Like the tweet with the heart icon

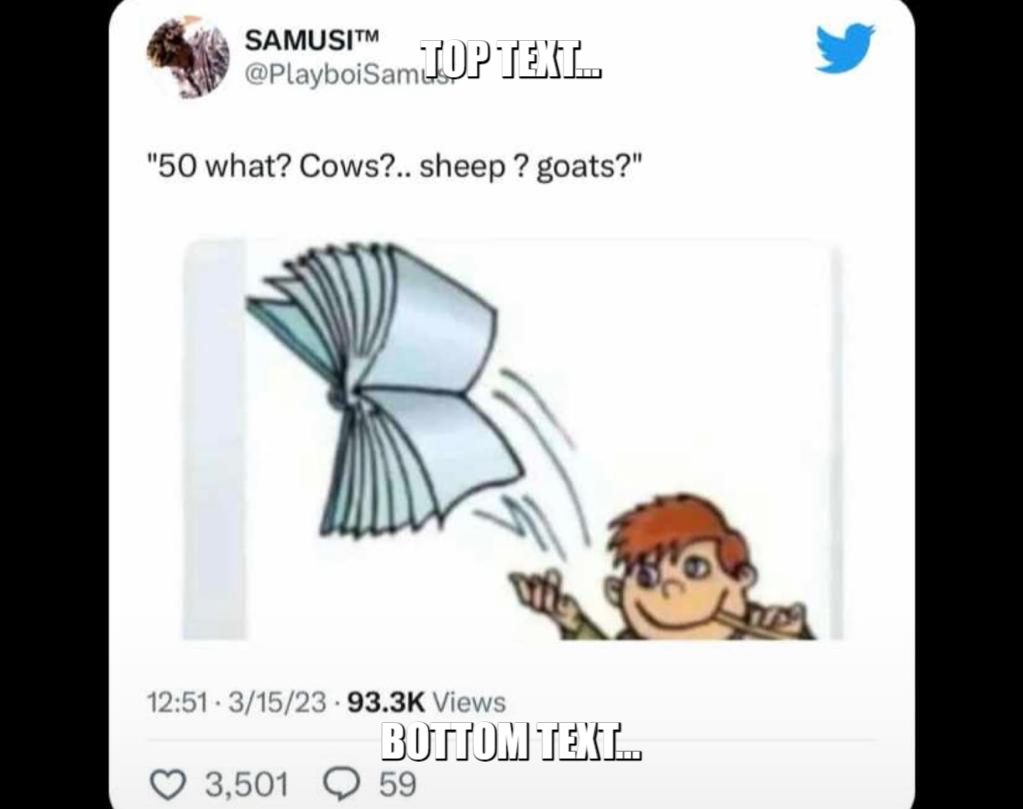(x=168, y=784)
